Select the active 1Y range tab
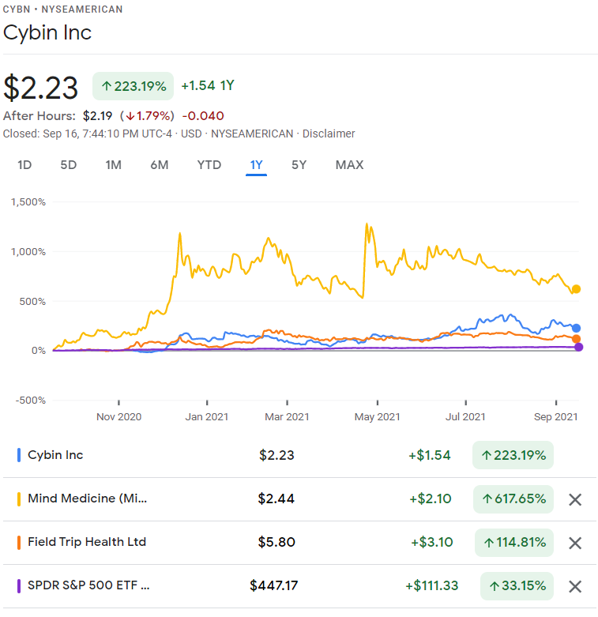598x617 pixels. click(256, 165)
